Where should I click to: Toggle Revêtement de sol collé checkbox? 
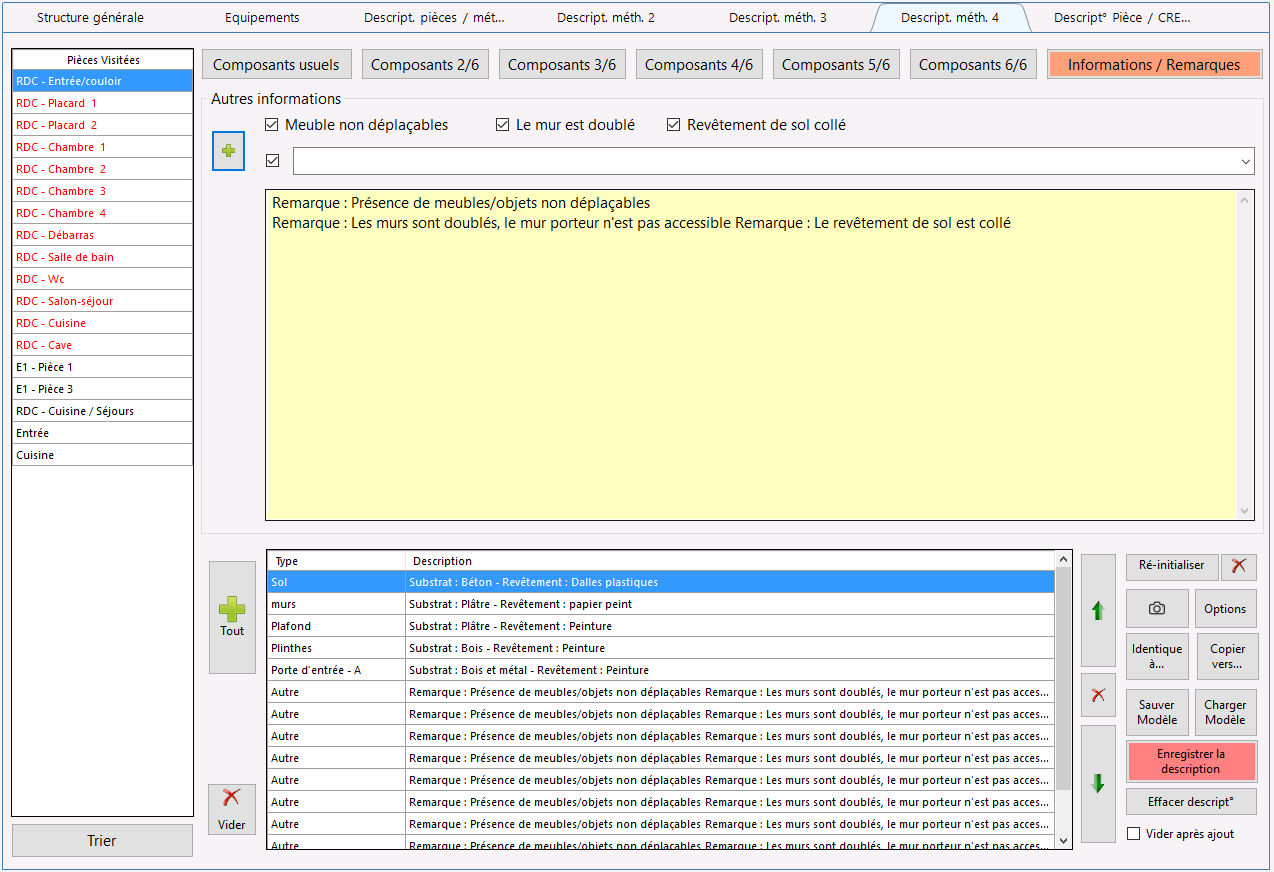click(x=673, y=125)
